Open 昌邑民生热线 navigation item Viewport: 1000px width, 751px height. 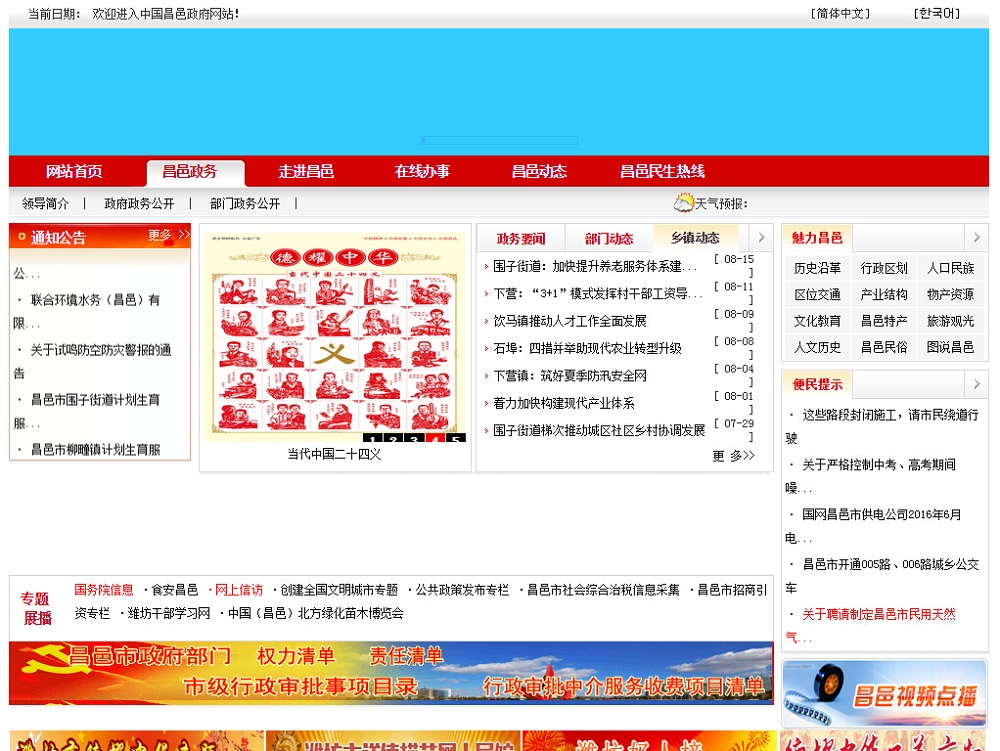pos(662,171)
